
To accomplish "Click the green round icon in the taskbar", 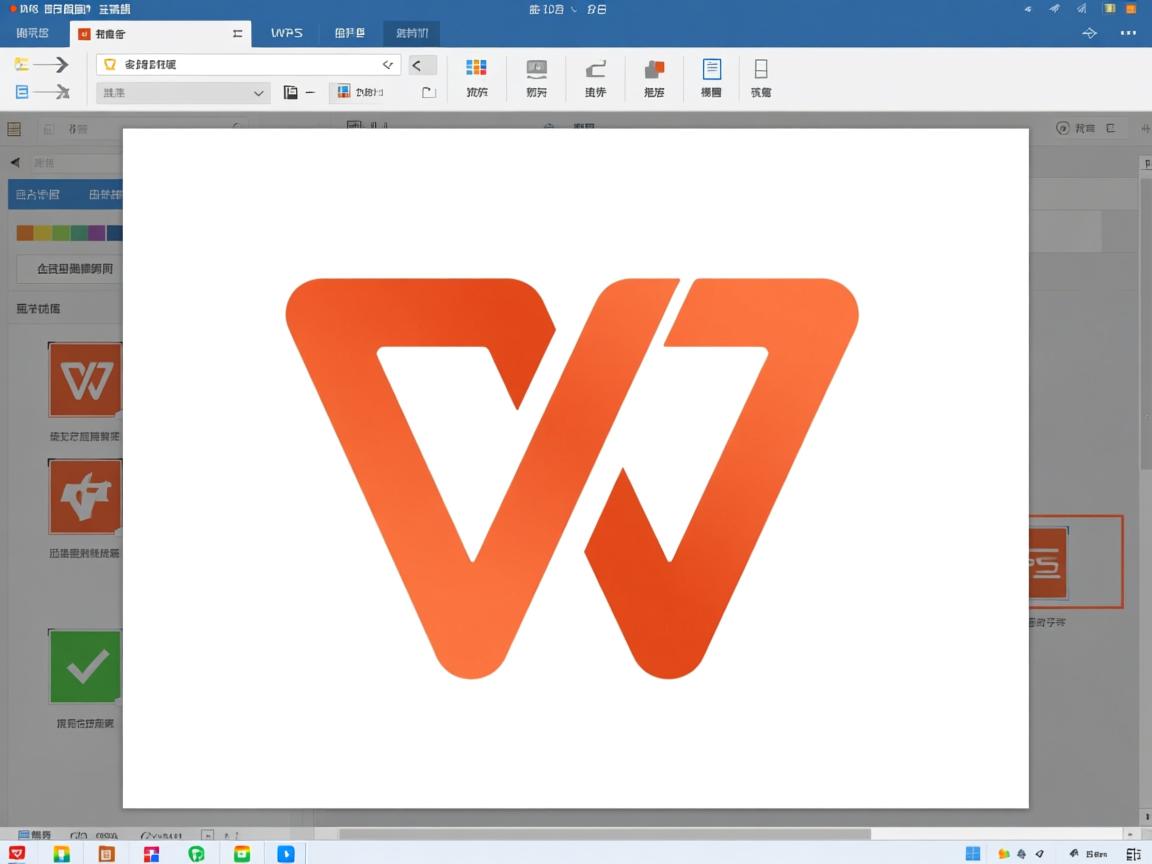I will click(197, 853).
